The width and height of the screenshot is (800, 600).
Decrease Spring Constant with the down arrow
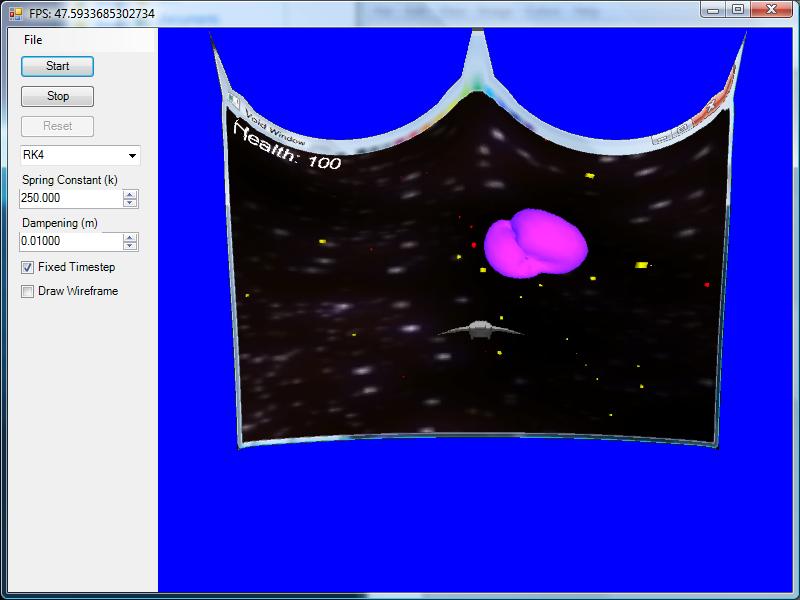130,203
